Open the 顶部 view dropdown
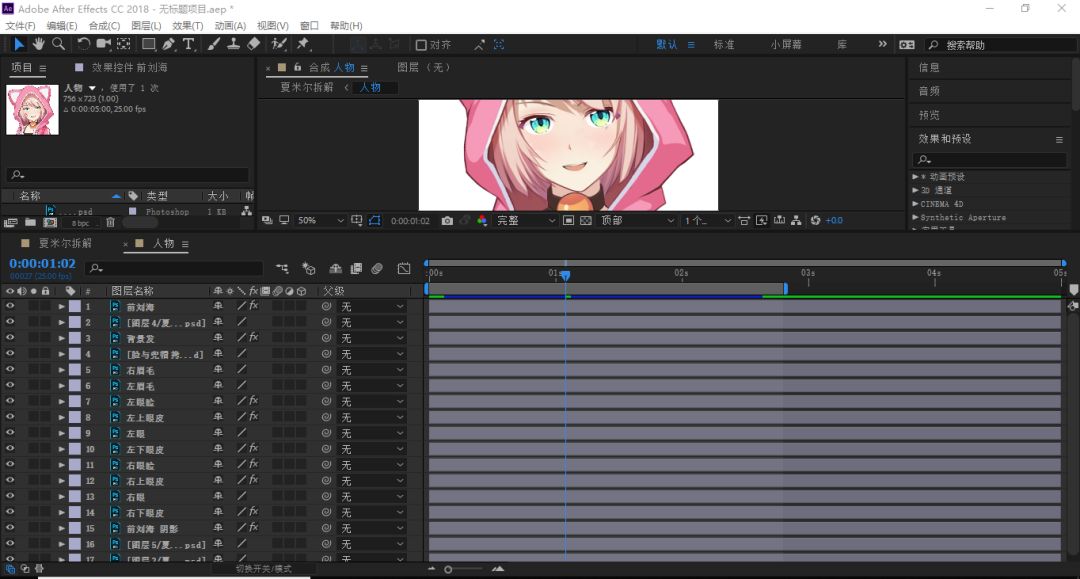This screenshot has width=1080, height=579. pyautogui.click(x=636, y=220)
